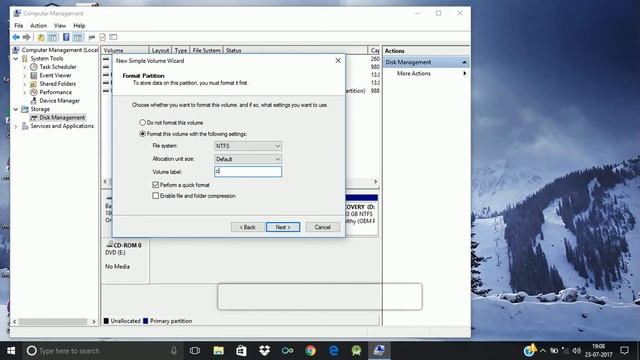Select Disk Management in the tree
This screenshot has width=640, height=360.
pyautogui.click(x=62, y=118)
